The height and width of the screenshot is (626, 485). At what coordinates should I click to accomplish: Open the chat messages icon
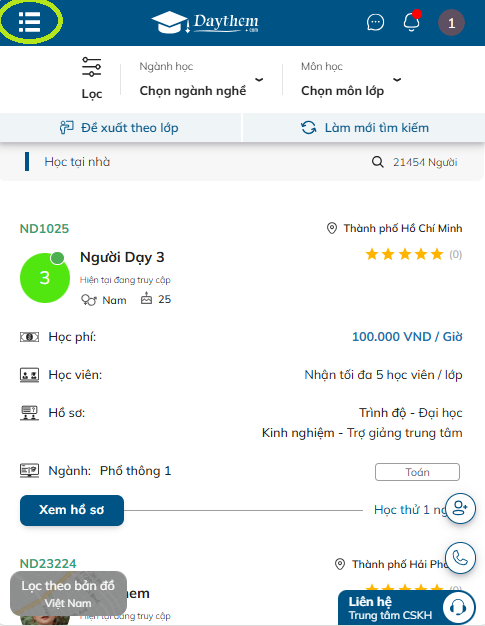coord(375,22)
